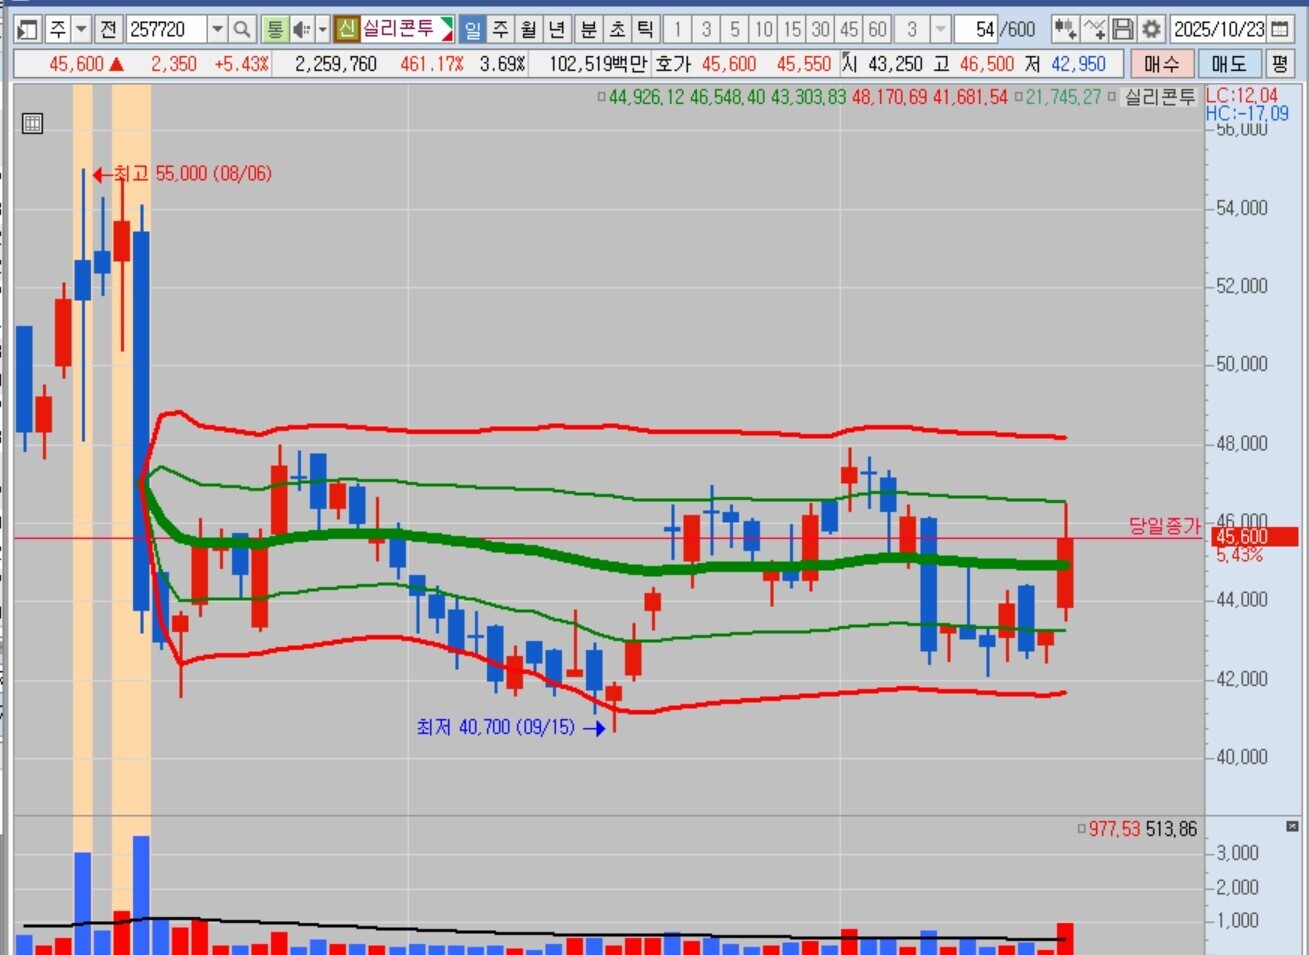
Task: Click the trade value 102,519백만
Action: [598, 64]
